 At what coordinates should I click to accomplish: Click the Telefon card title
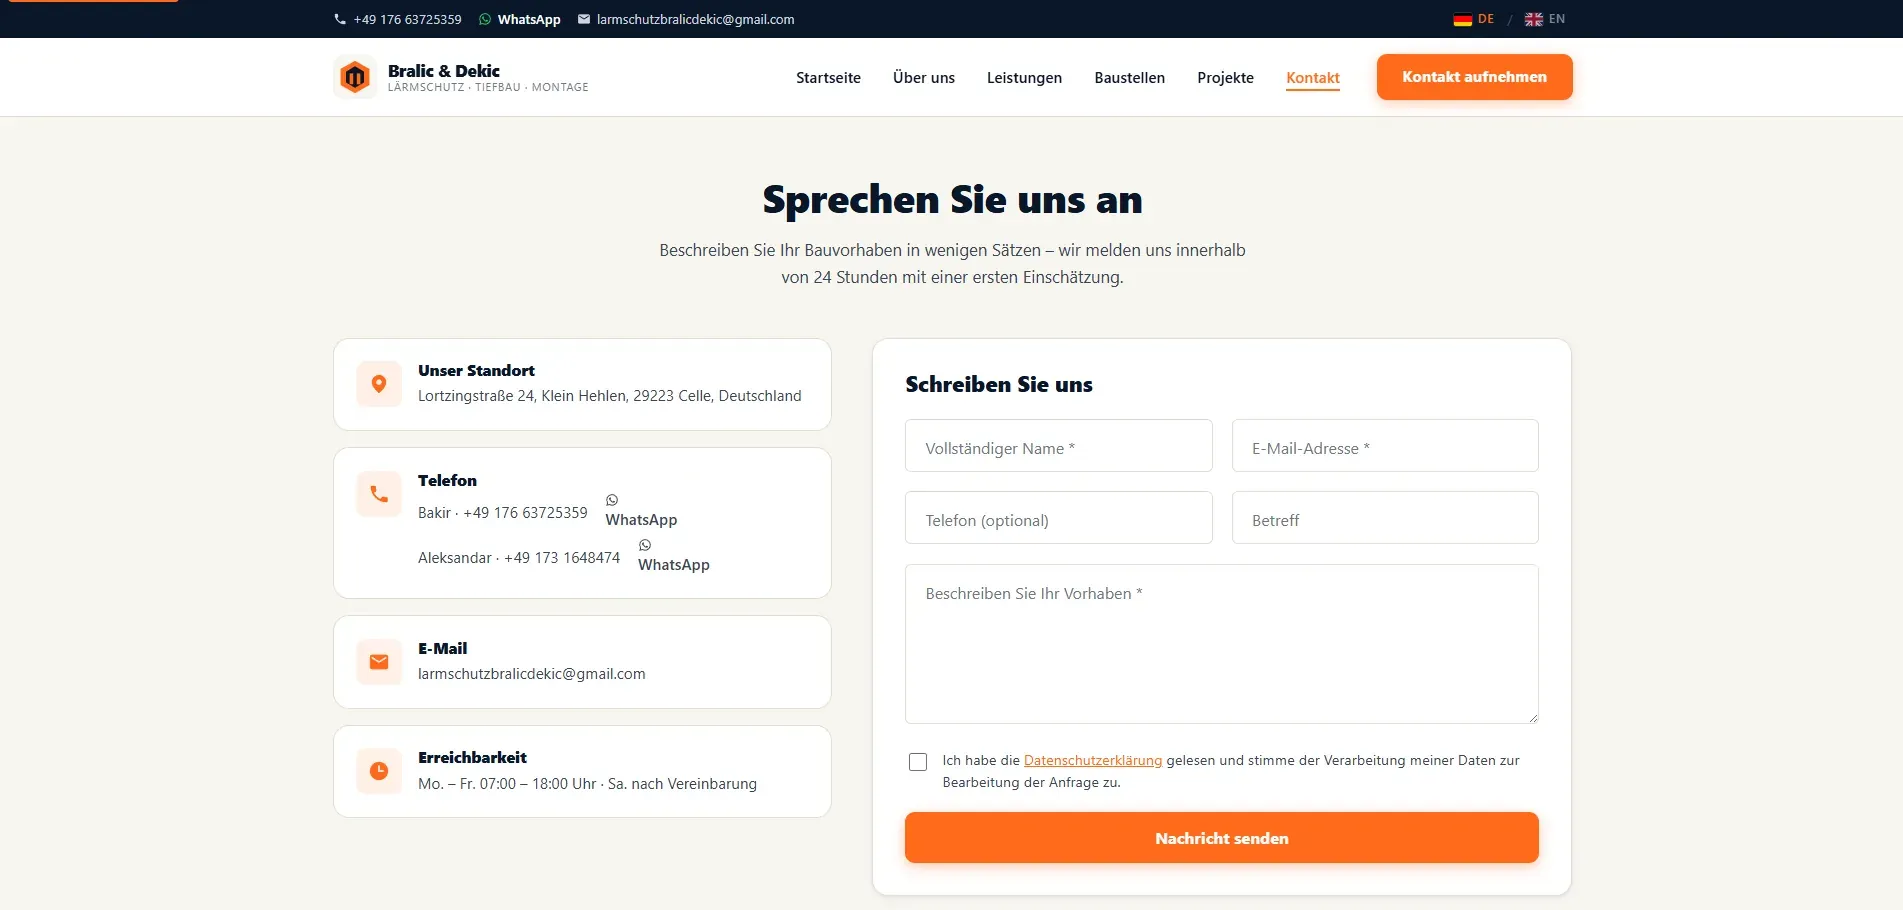pyautogui.click(x=447, y=481)
